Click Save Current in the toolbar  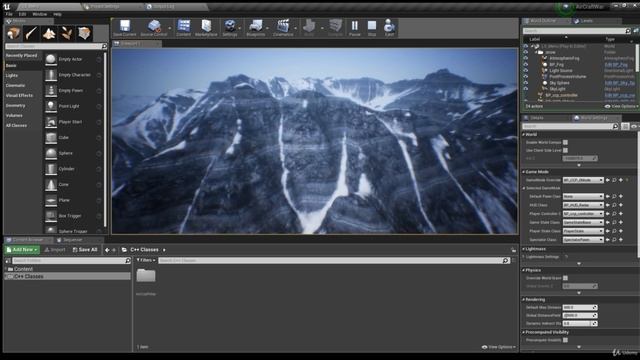[124, 28]
